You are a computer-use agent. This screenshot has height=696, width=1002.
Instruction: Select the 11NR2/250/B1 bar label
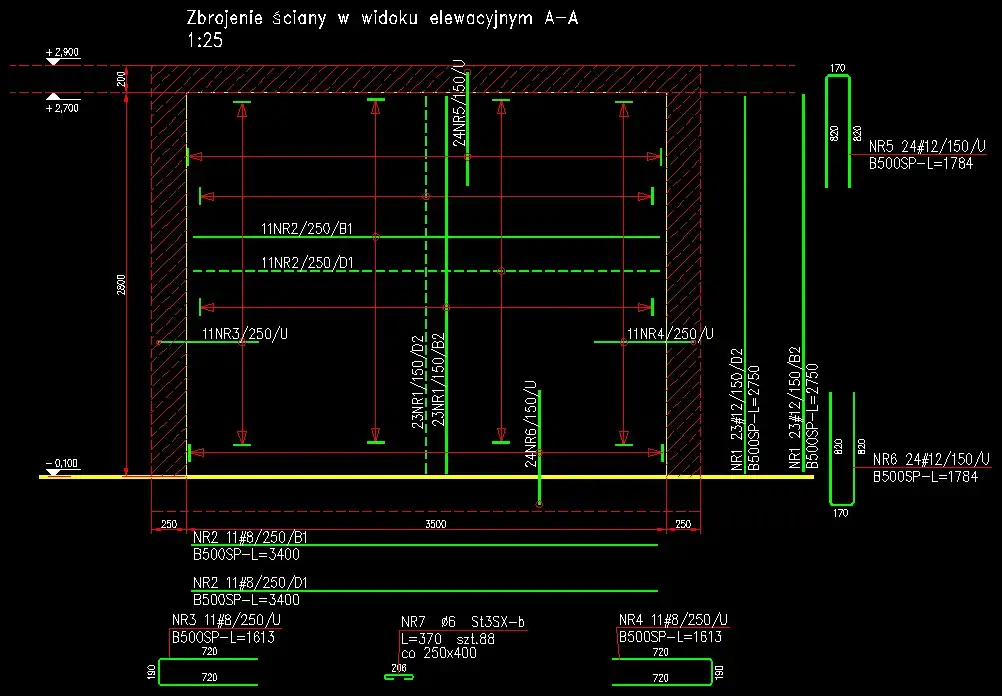point(307,229)
